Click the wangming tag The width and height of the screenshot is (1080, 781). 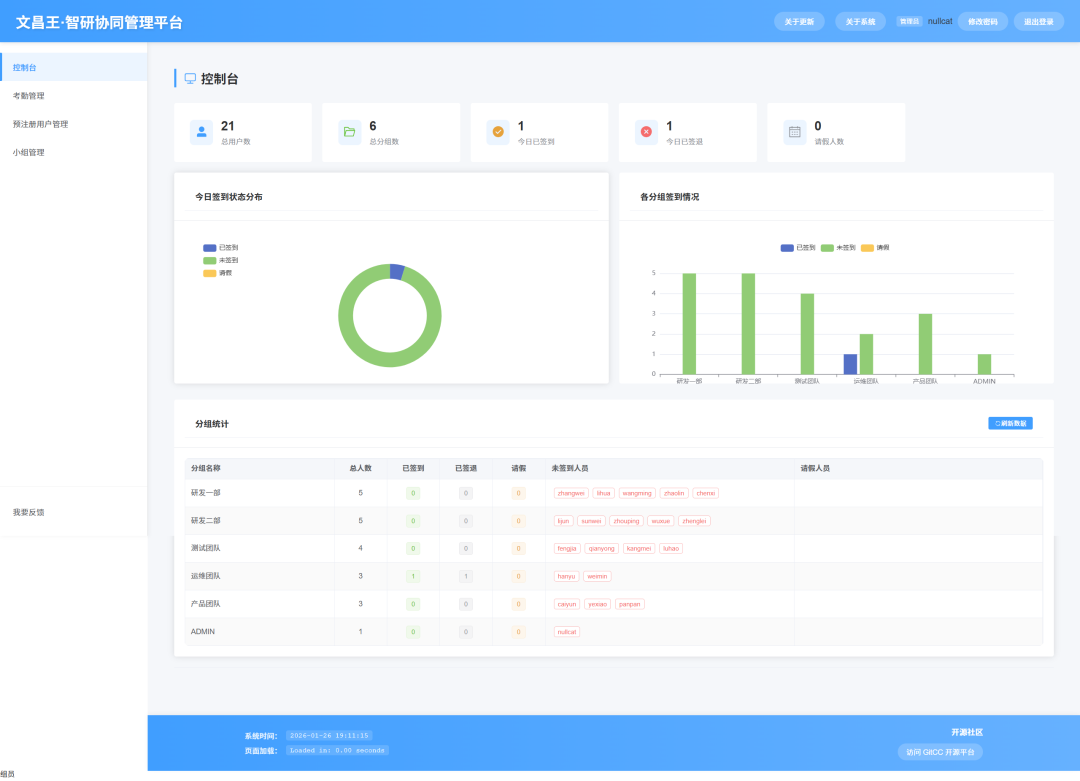(x=636, y=493)
